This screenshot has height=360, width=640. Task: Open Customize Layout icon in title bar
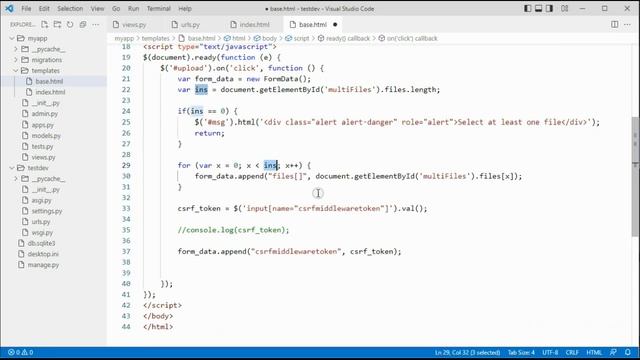point(564,8)
